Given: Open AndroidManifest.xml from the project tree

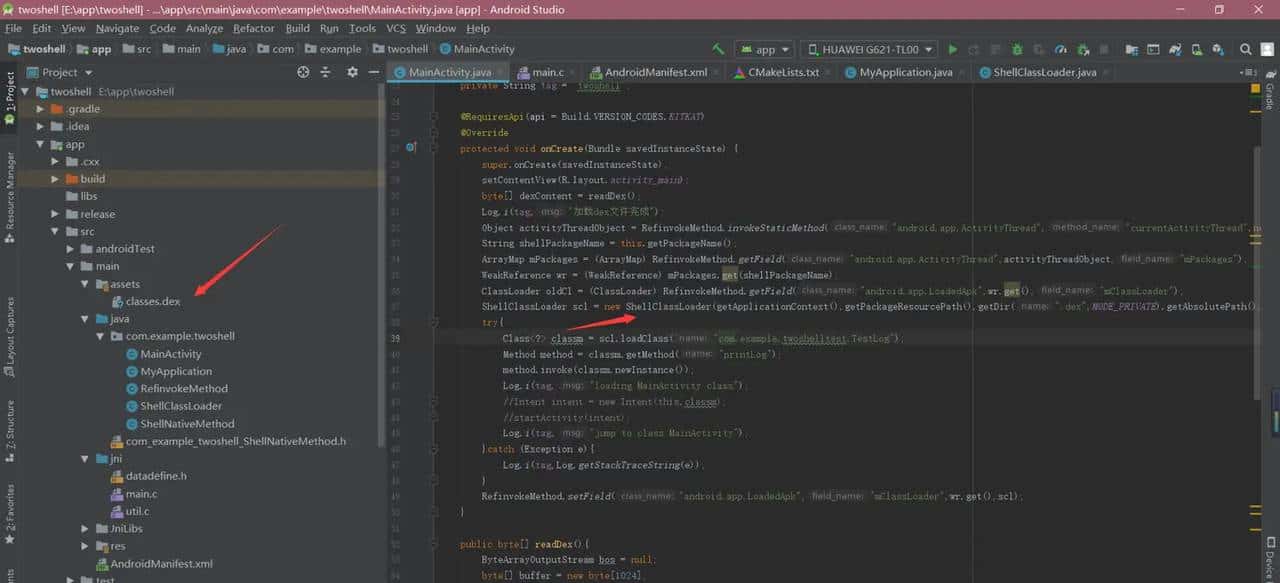Looking at the screenshot, I should (161, 563).
